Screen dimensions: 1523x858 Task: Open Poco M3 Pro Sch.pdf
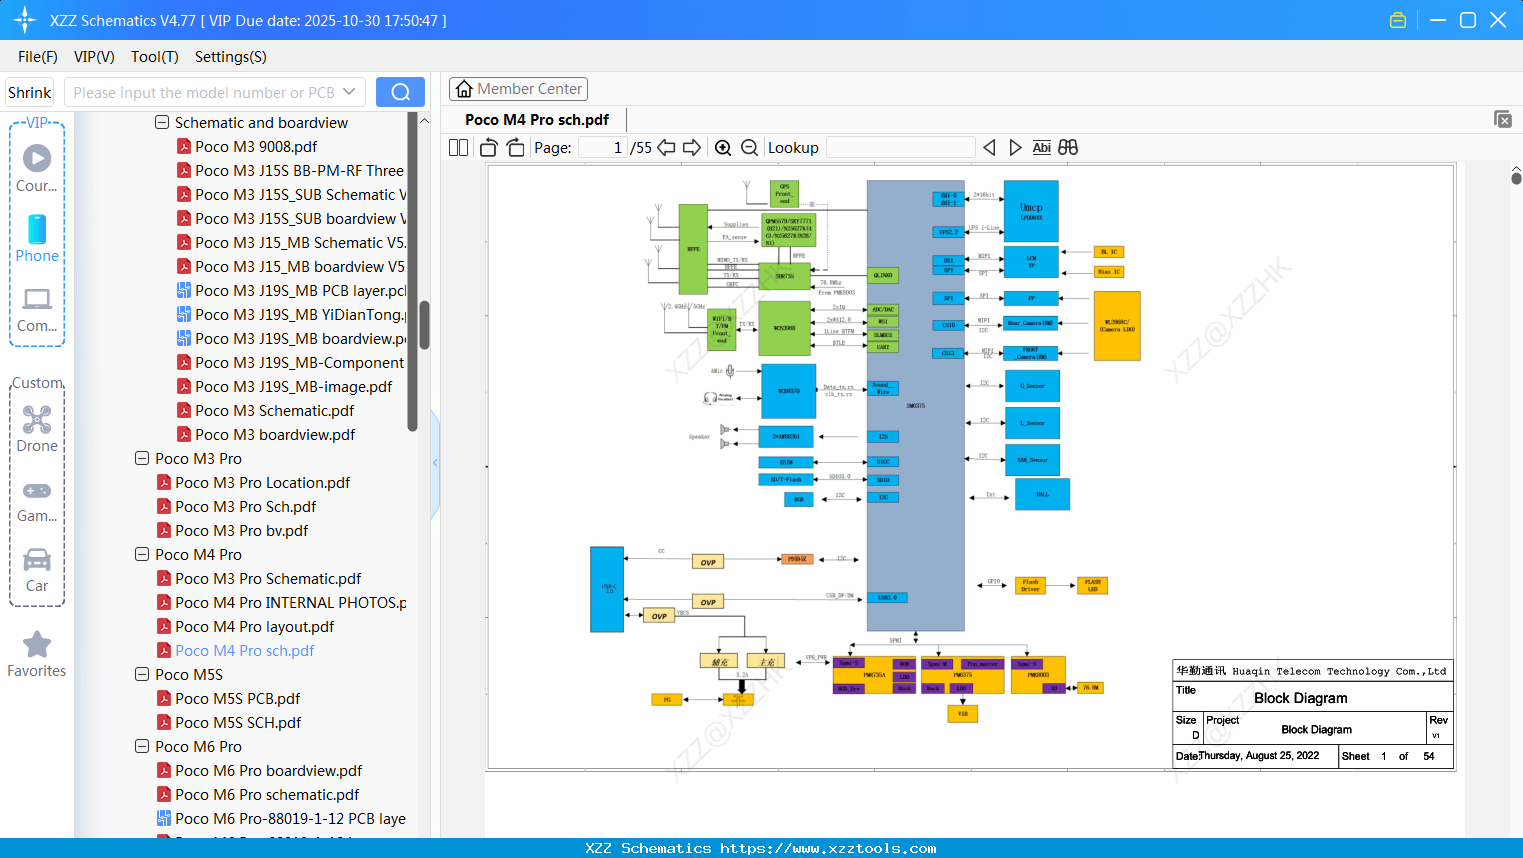point(245,507)
